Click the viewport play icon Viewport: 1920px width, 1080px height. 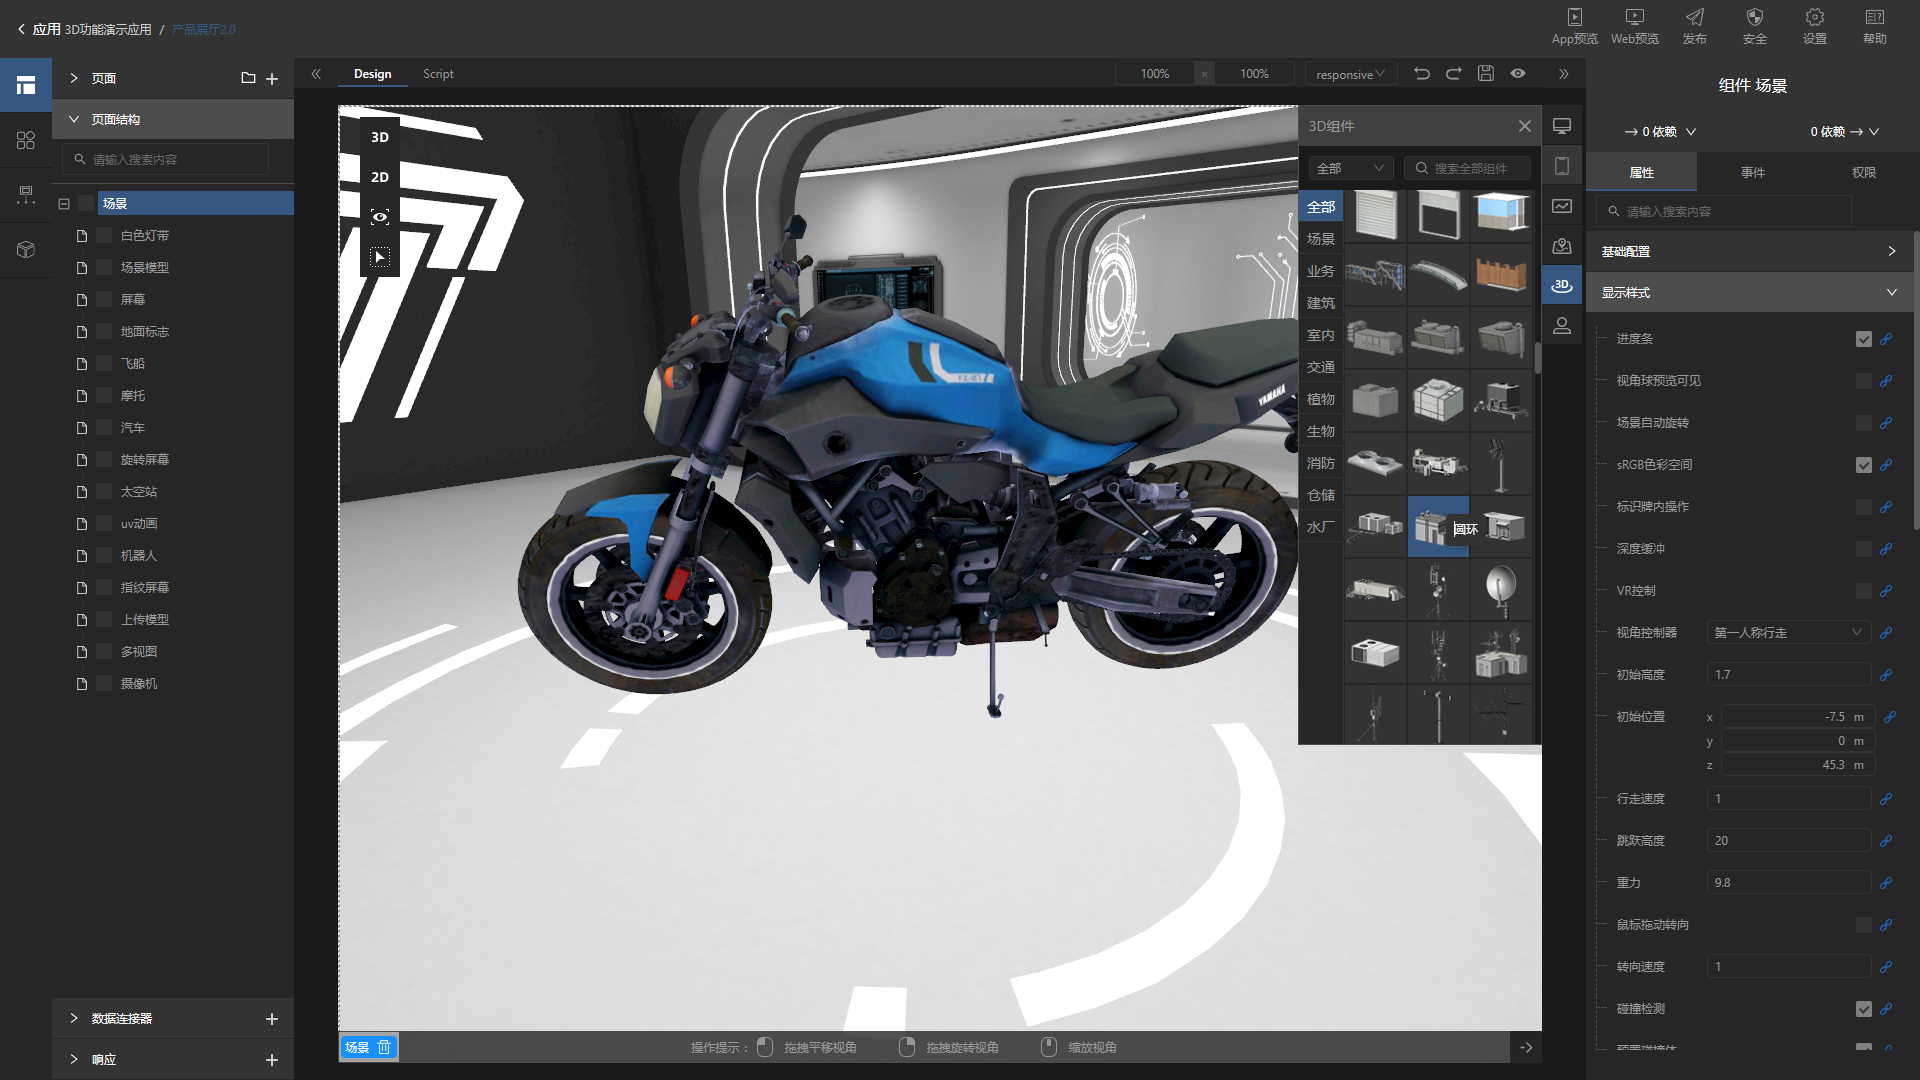pos(380,257)
